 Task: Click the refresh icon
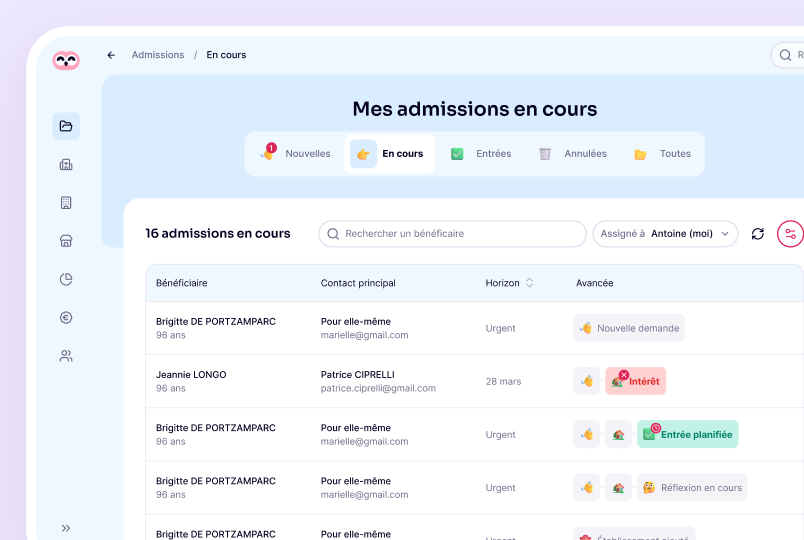click(x=758, y=234)
